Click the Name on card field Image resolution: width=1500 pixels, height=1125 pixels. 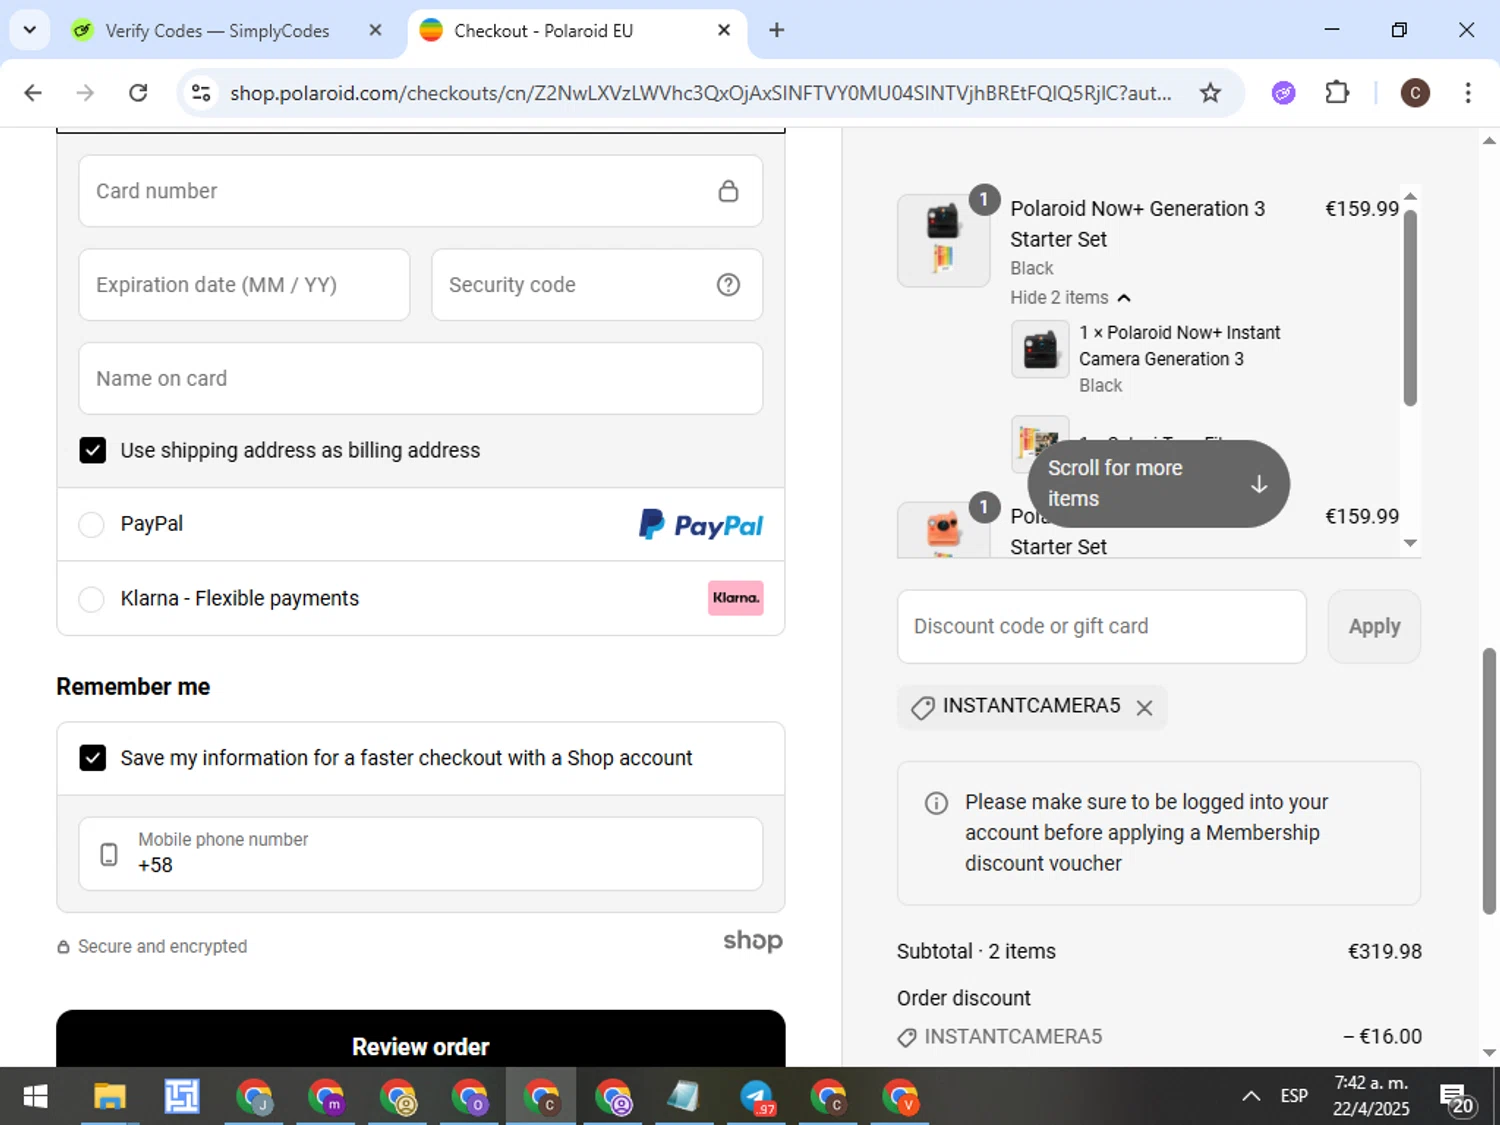pyautogui.click(x=421, y=379)
